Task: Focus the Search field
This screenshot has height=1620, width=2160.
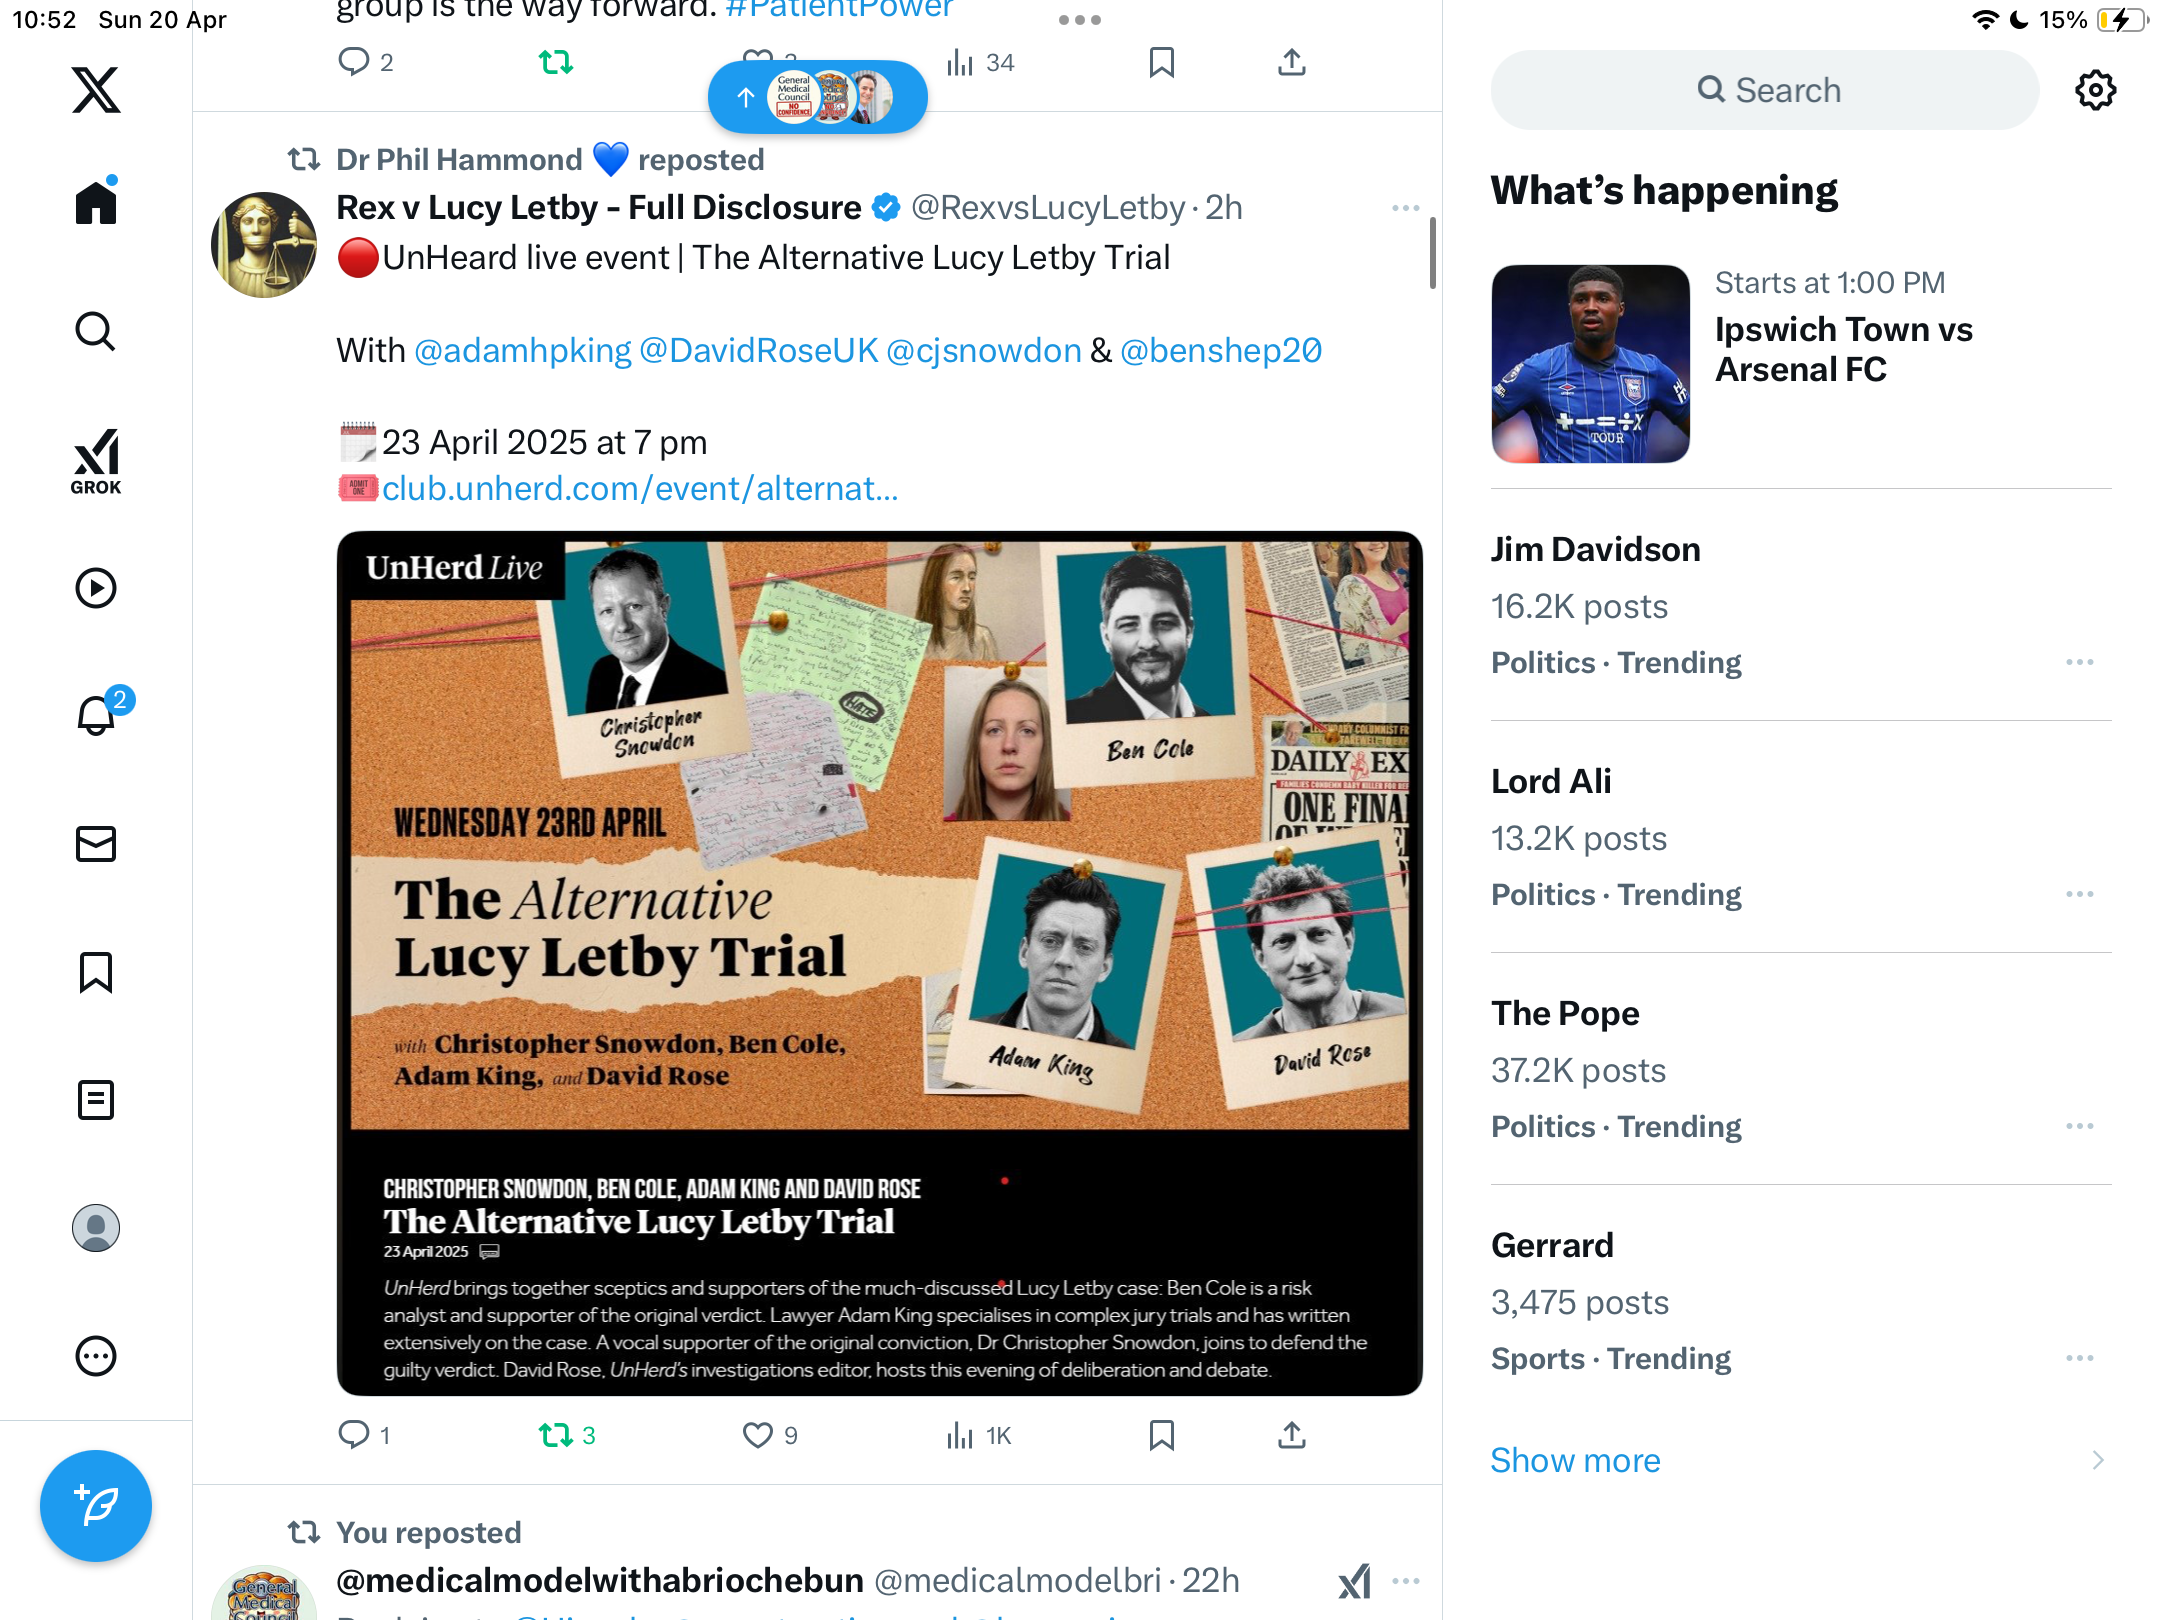Action: point(1765,90)
